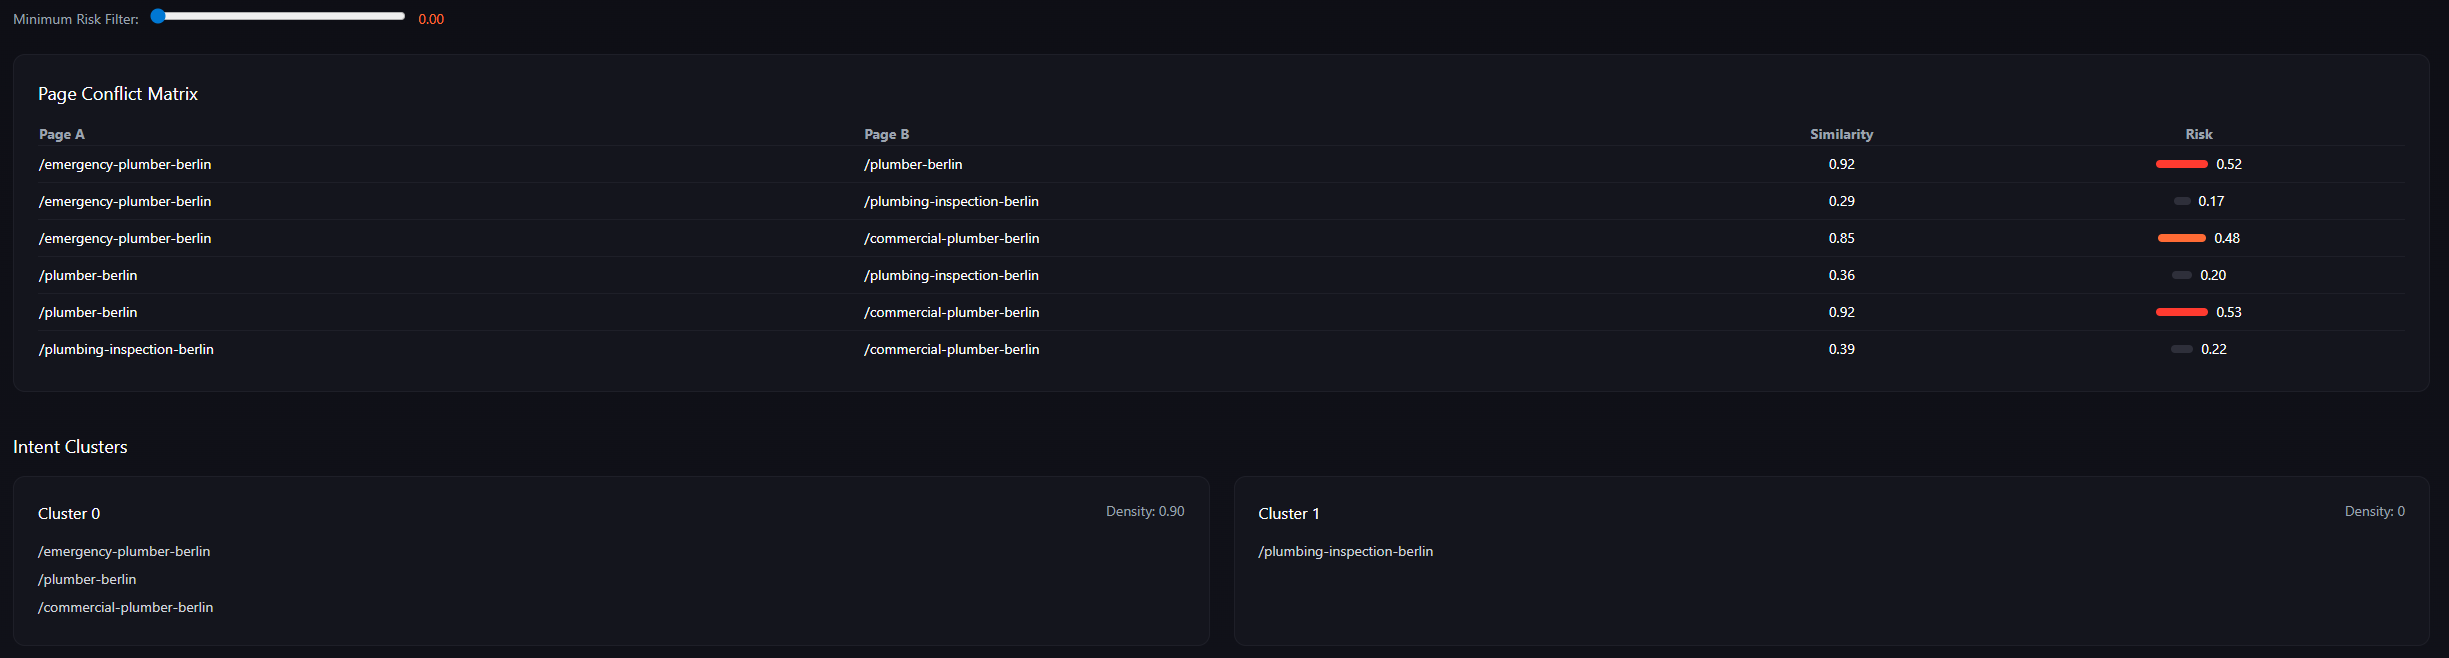The height and width of the screenshot is (658, 2449).
Task: Click the Minimum Risk Filter slider handle
Action: 158,16
